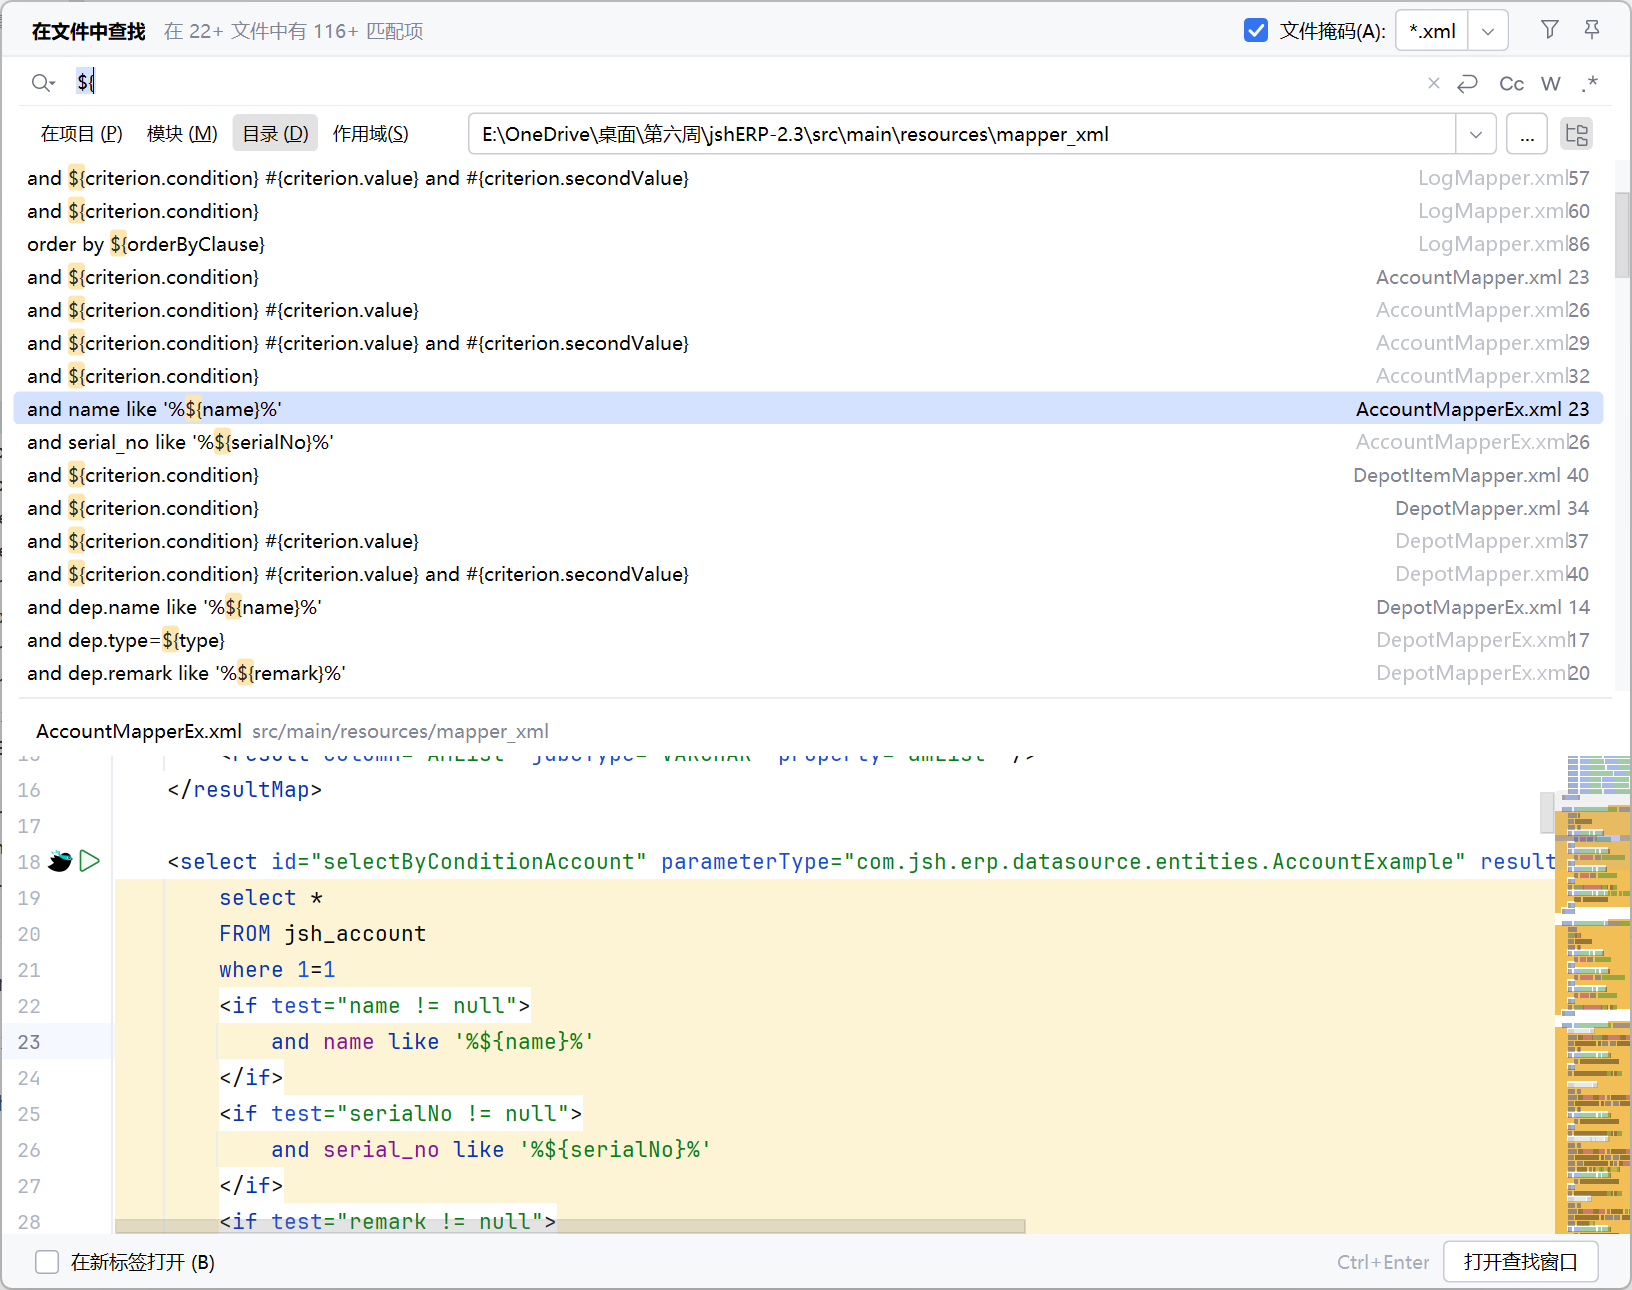1632x1290 pixels.
Task: Select result DepotMapper.xml line 34
Action: coord(808,508)
